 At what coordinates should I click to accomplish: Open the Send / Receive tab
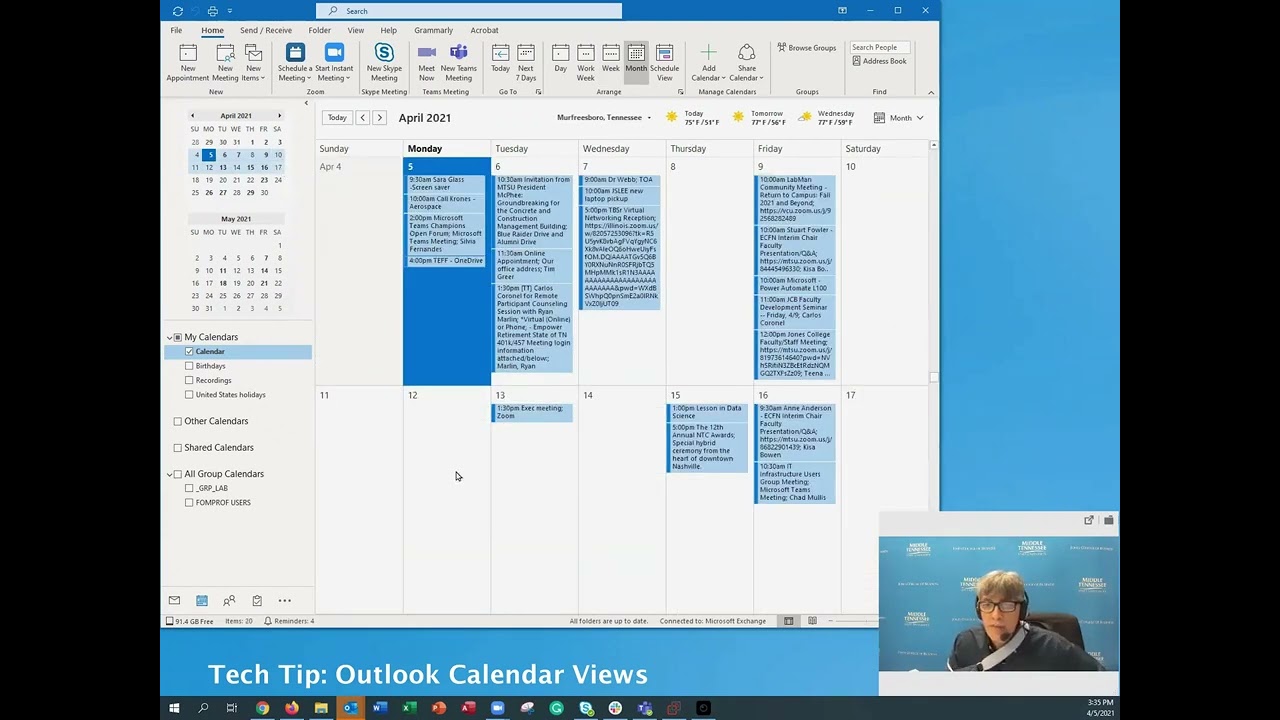click(x=266, y=30)
